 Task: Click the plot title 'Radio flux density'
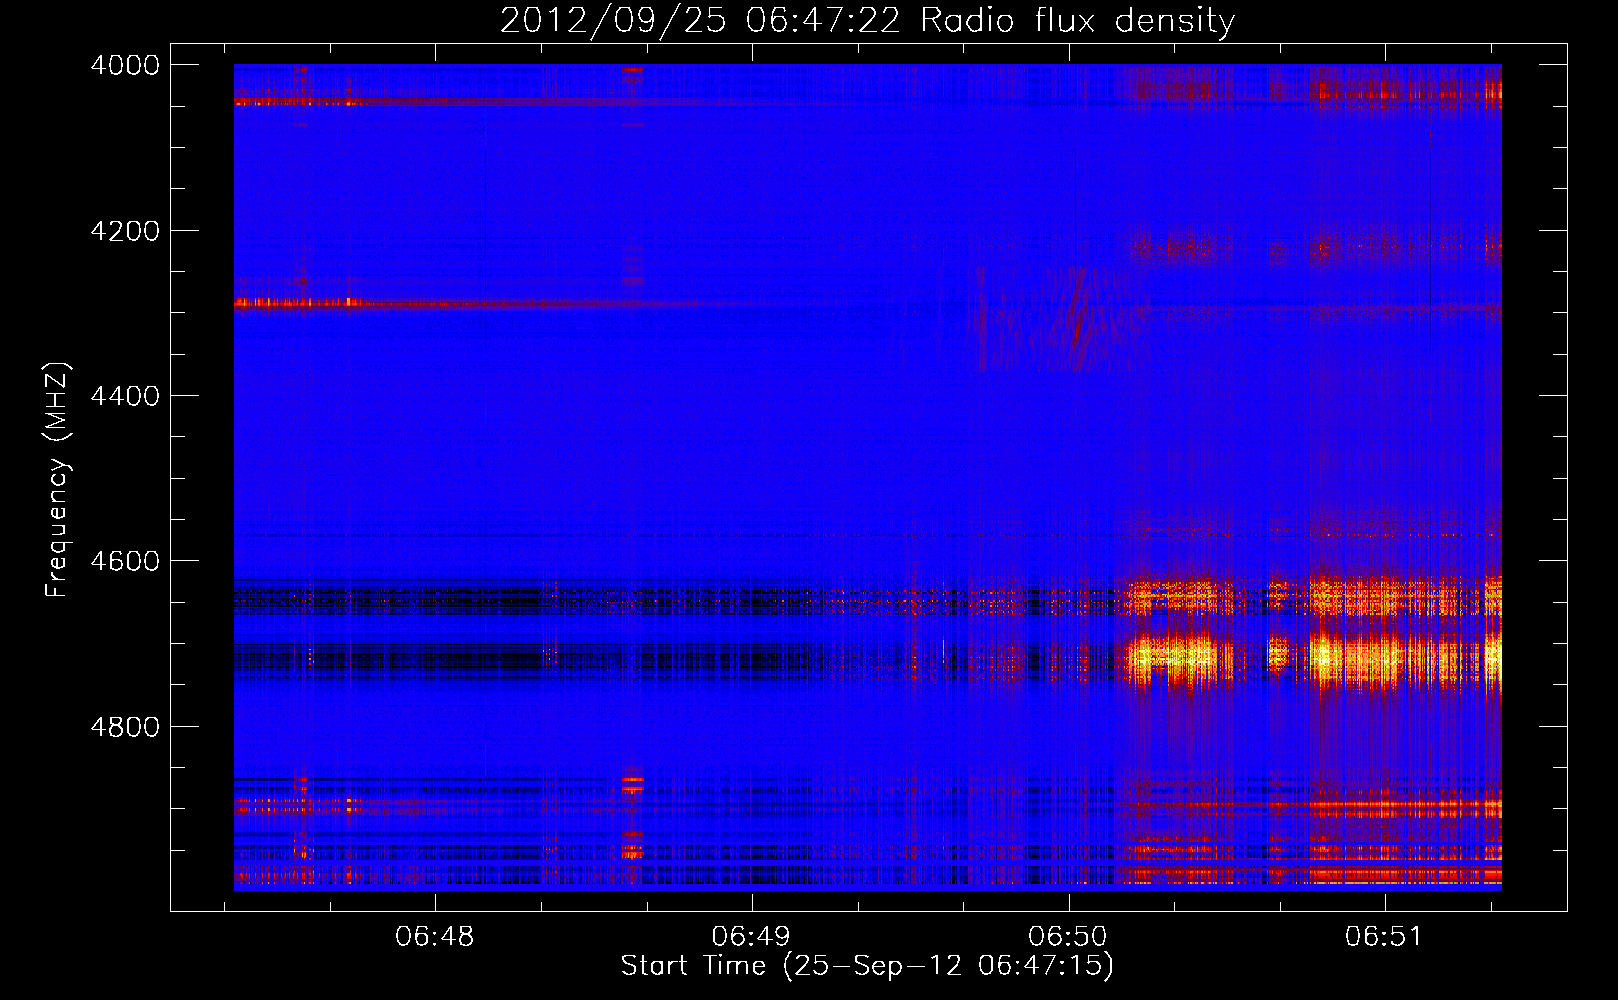pyautogui.click(x=1078, y=20)
